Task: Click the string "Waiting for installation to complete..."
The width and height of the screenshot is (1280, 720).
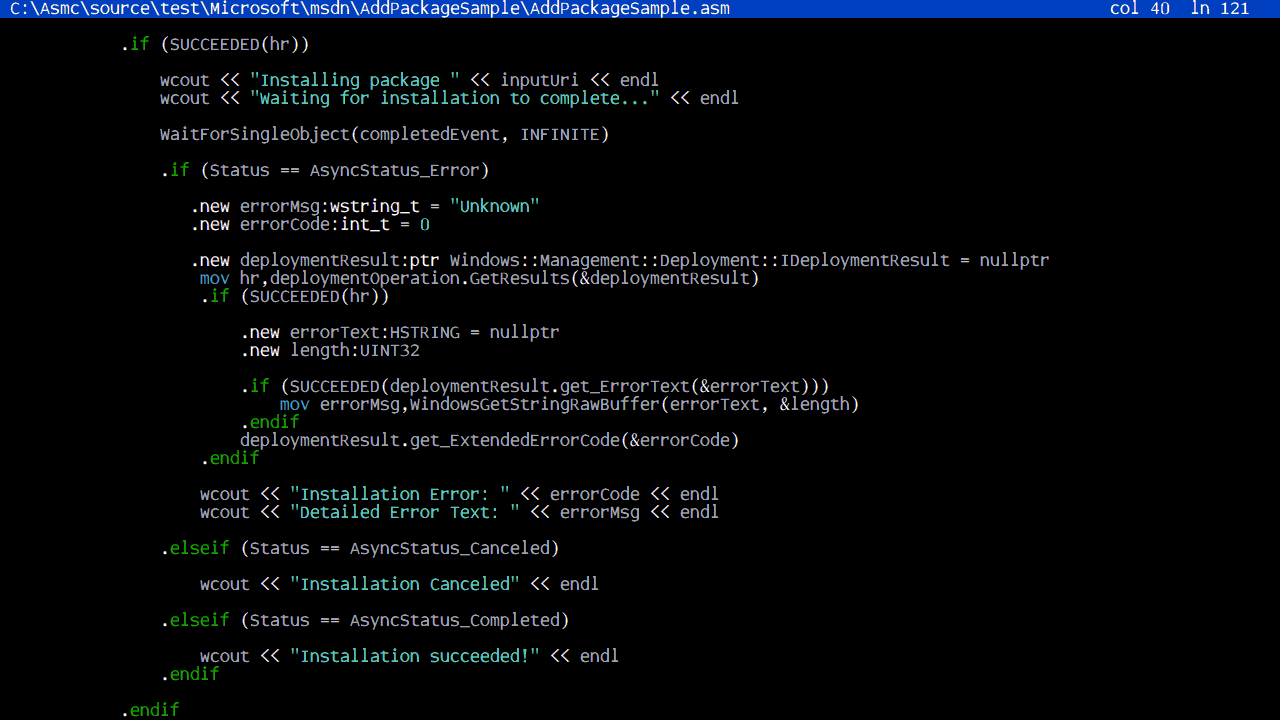Action: [x=455, y=99]
